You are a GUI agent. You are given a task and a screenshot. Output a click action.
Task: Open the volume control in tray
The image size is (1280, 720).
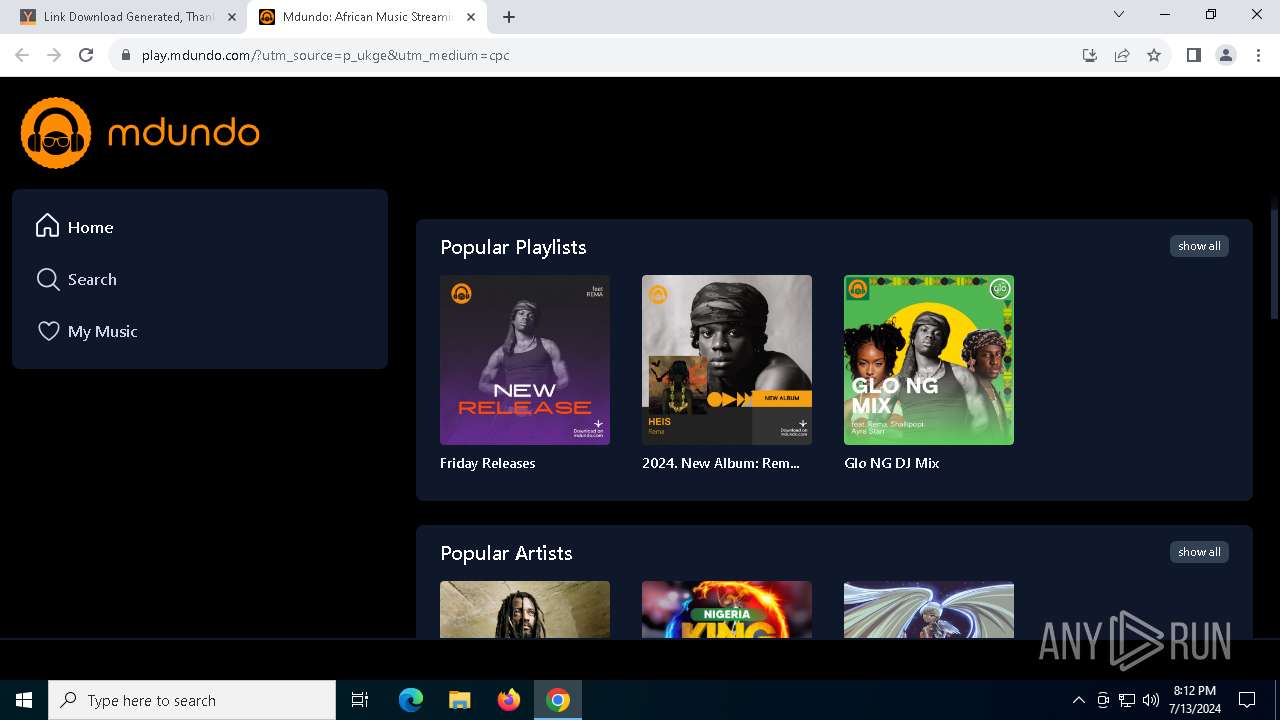(x=1151, y=700)
